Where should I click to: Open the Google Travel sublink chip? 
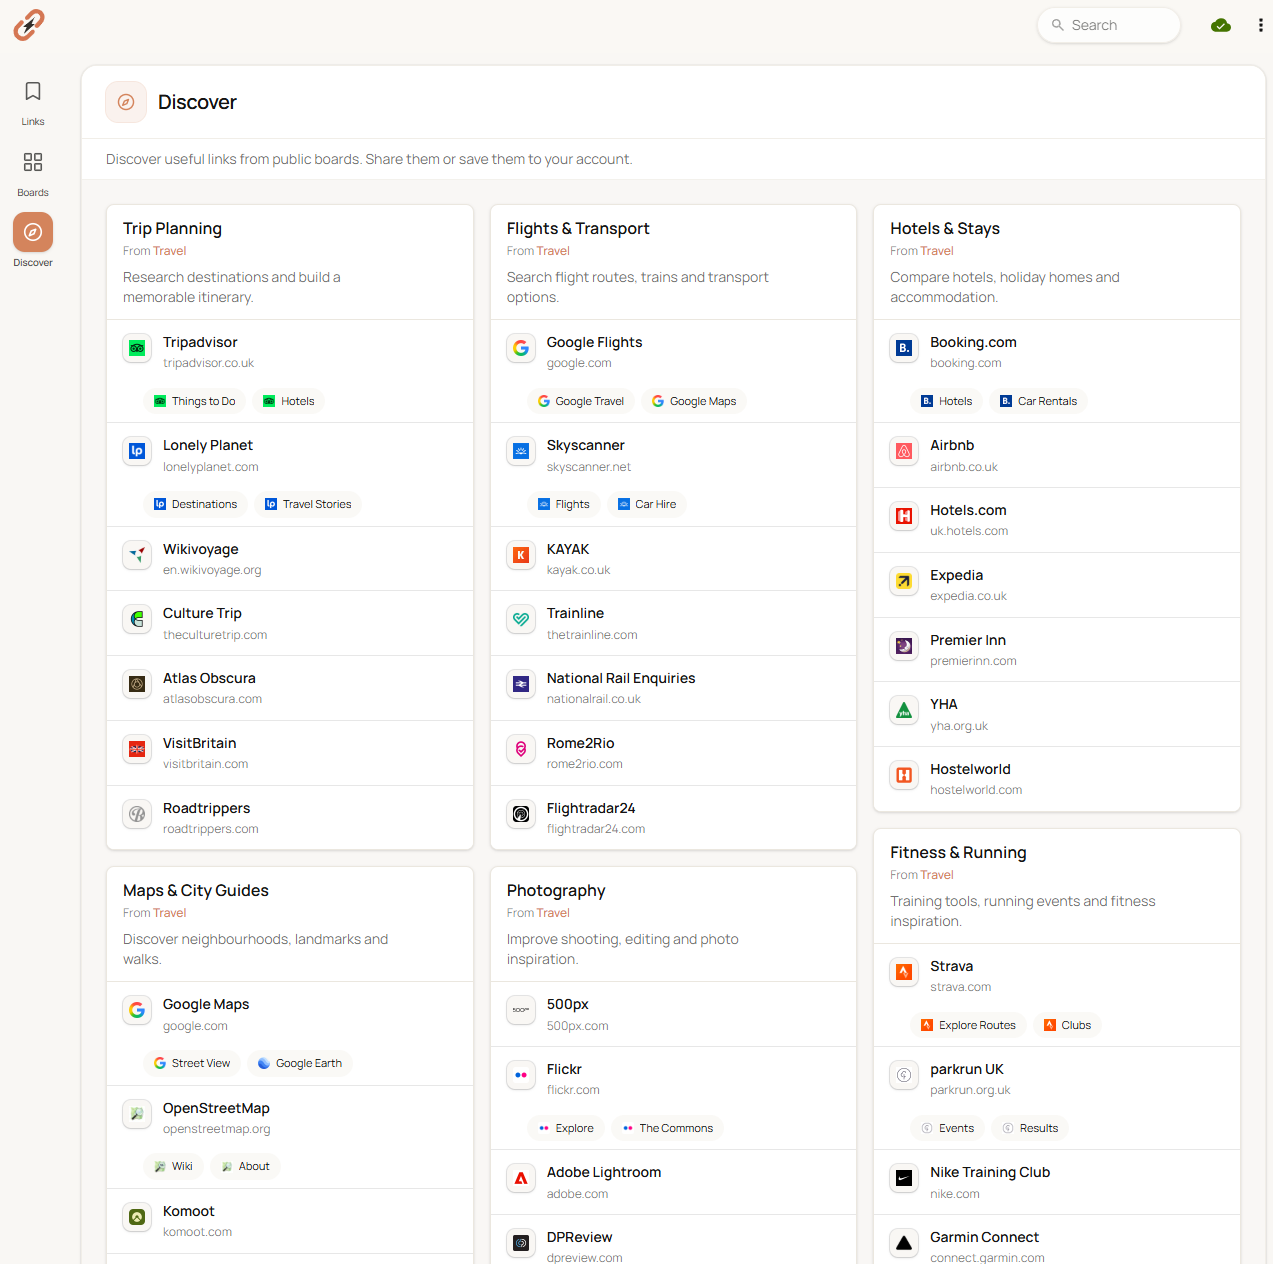581,401
